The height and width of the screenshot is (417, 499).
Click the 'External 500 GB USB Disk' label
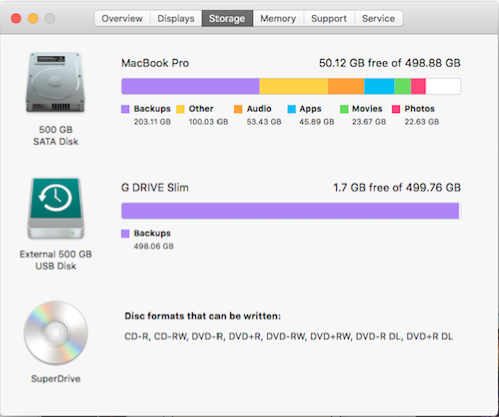tap(56, 260)
